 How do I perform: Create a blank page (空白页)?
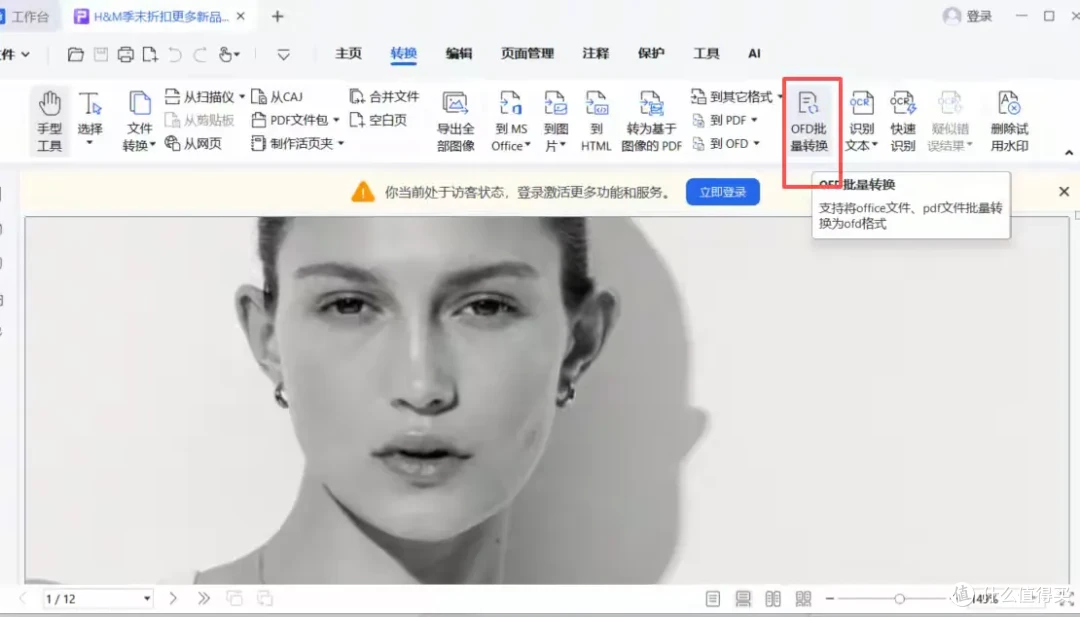(x=378, y=120)
